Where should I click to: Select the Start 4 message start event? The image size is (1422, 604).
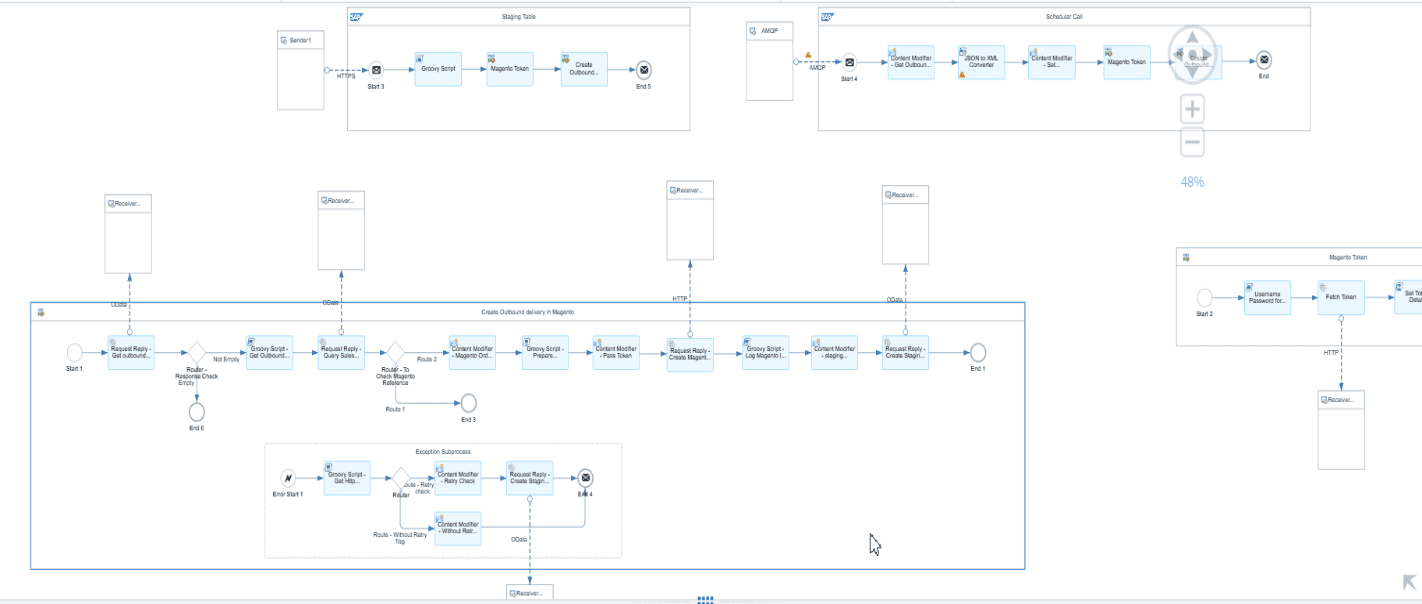pos(849,61)
